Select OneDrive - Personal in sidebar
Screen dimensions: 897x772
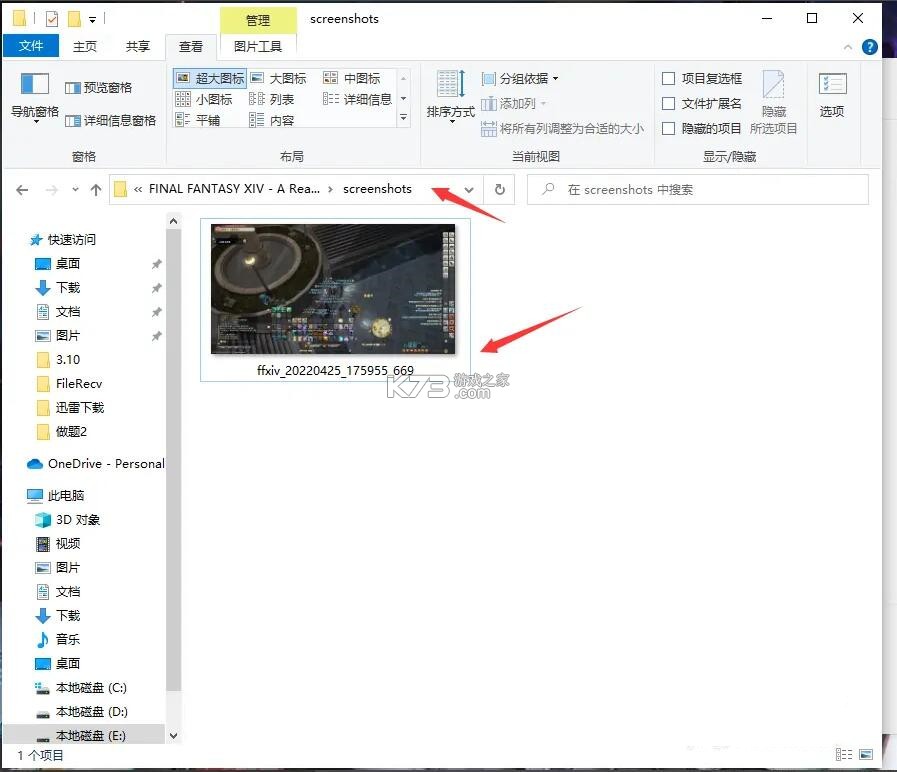95,464
